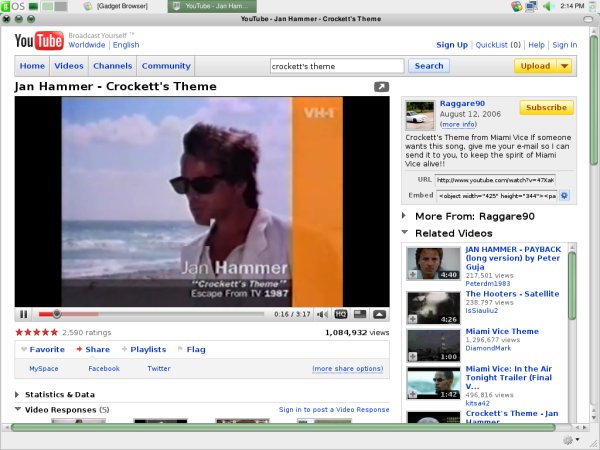Go to the Home tab
Screen dimensions: 600x450
pos(32,66)
